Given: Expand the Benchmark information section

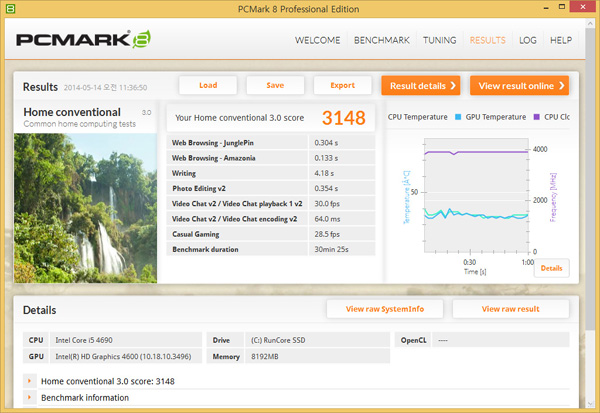Looking at the screenshot, I should click(x=31, y=397).
